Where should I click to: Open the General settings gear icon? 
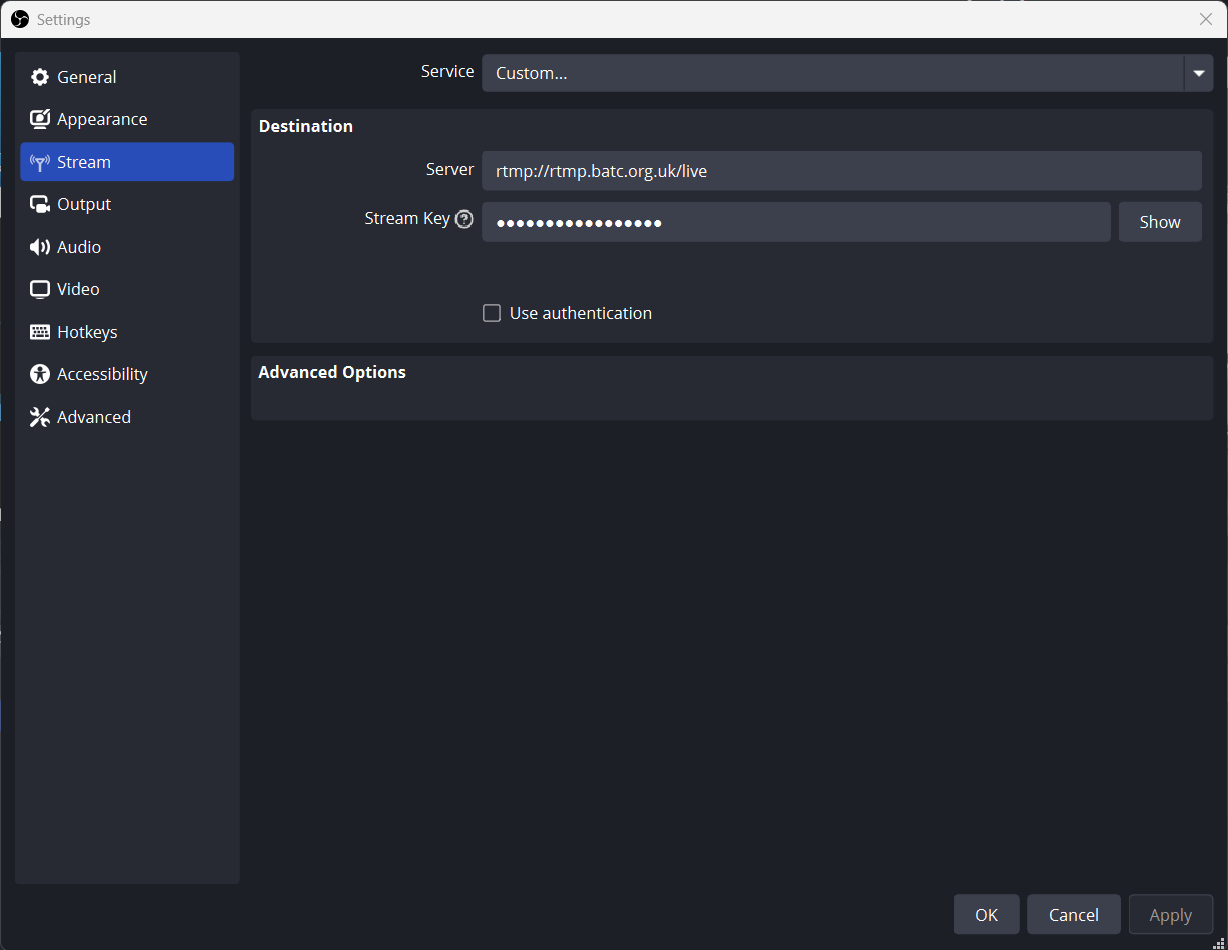(40, 76)
